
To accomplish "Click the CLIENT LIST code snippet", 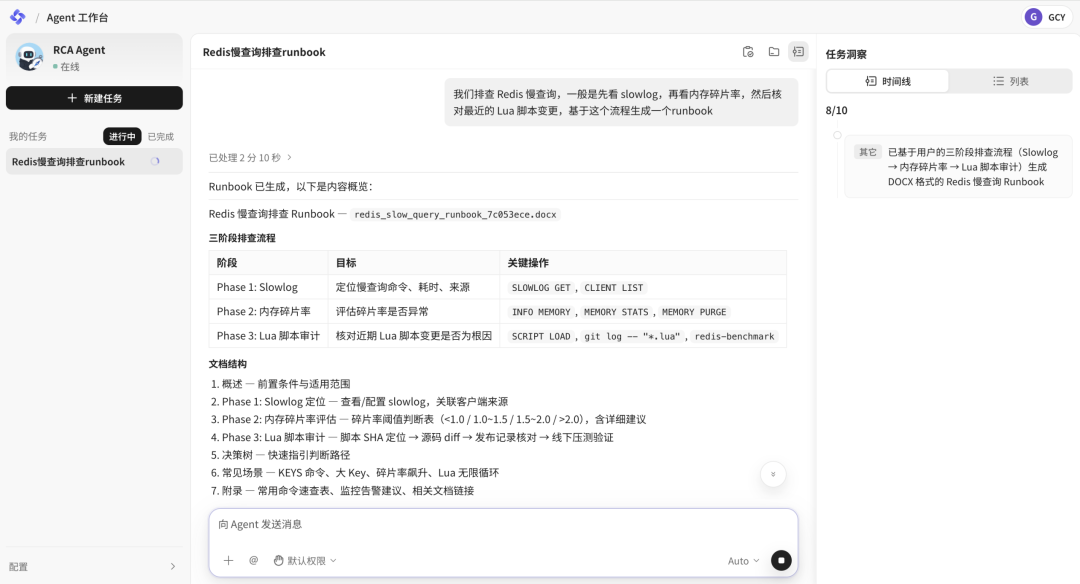I will coord(613,288).
